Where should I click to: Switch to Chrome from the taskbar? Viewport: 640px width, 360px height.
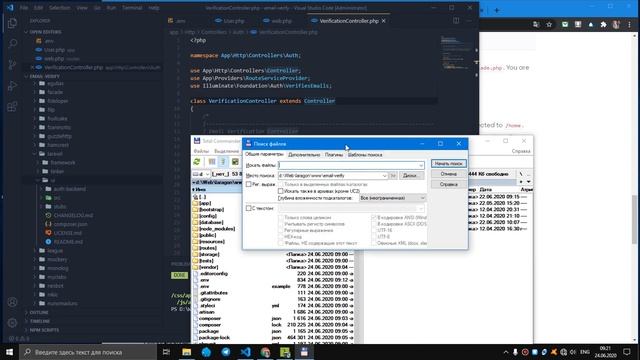[x=265, y=352]
